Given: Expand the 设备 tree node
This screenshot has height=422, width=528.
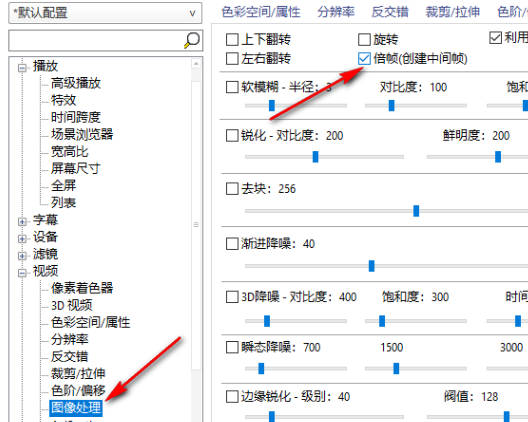Looking at the screenshot, I should pos(22,238).
